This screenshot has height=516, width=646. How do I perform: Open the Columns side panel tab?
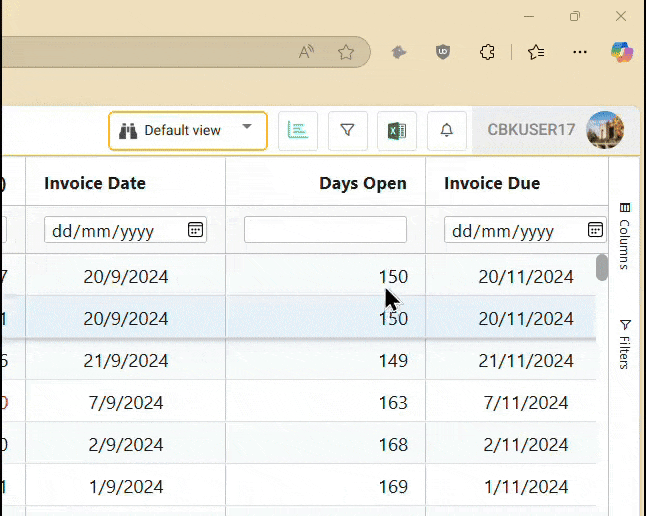[625, 236]
